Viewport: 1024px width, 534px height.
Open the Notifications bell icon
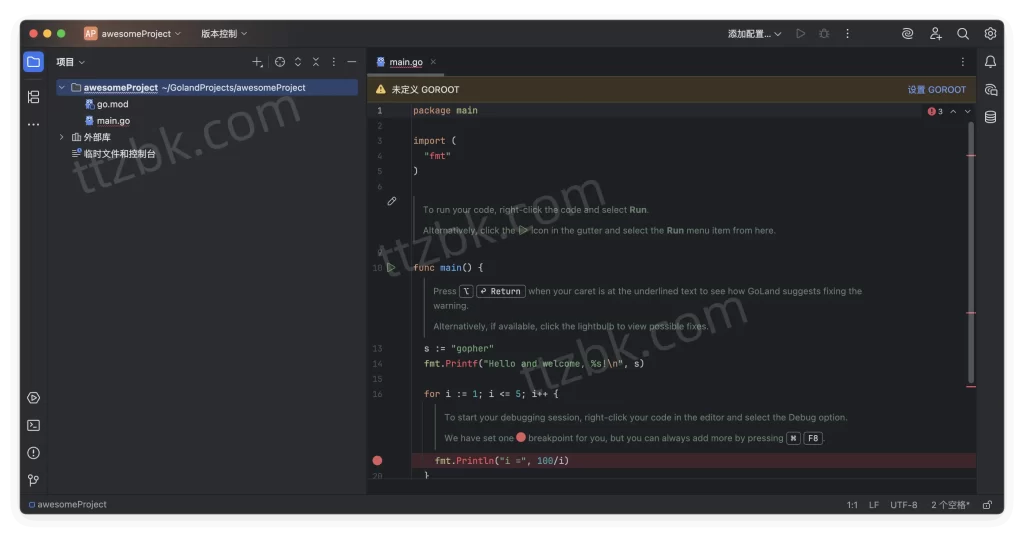pos(990,62)
